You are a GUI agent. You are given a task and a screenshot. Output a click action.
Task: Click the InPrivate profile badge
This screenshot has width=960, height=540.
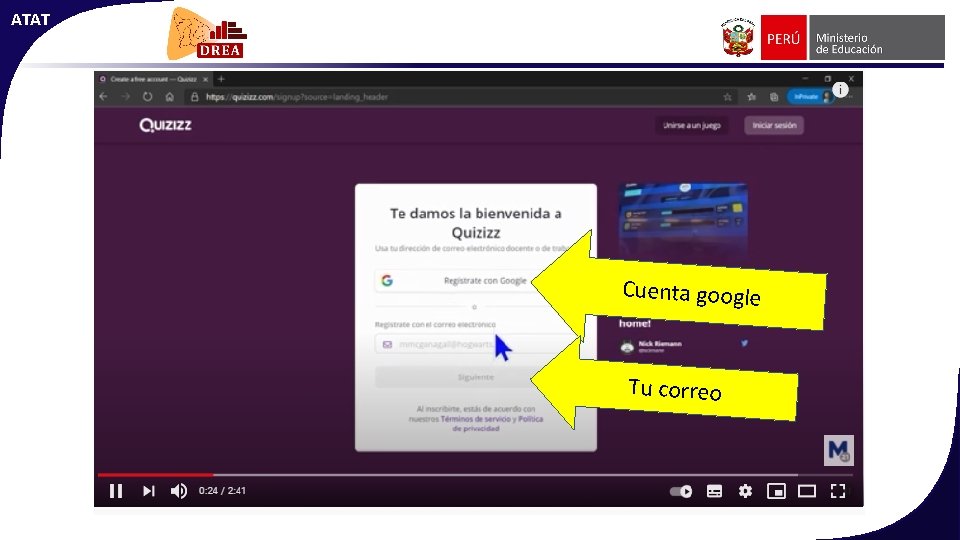coord(809,97)
